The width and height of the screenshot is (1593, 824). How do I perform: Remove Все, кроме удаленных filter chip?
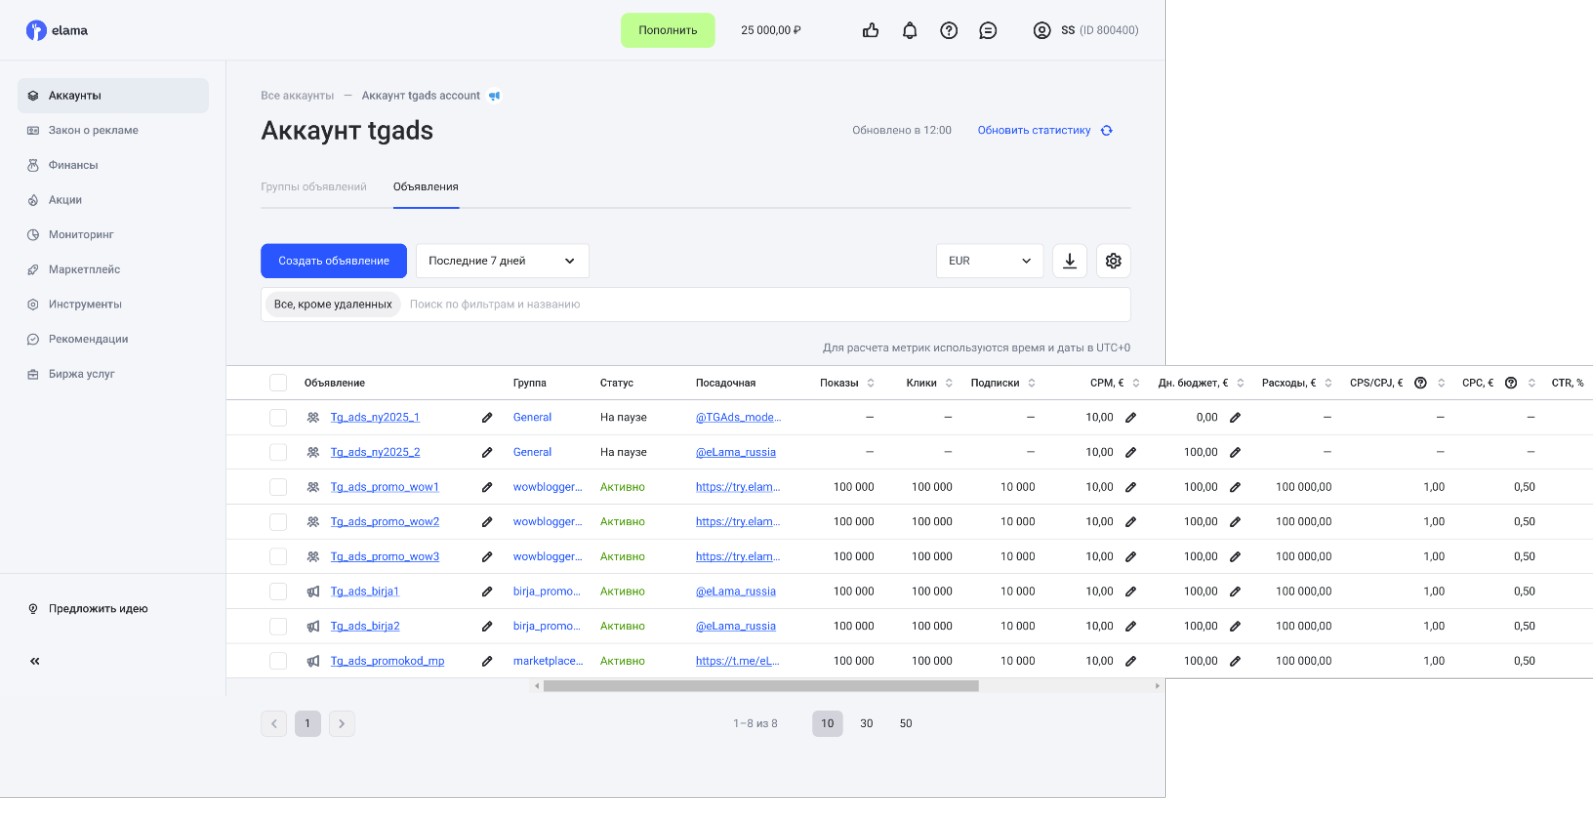[x=333, y=305]
